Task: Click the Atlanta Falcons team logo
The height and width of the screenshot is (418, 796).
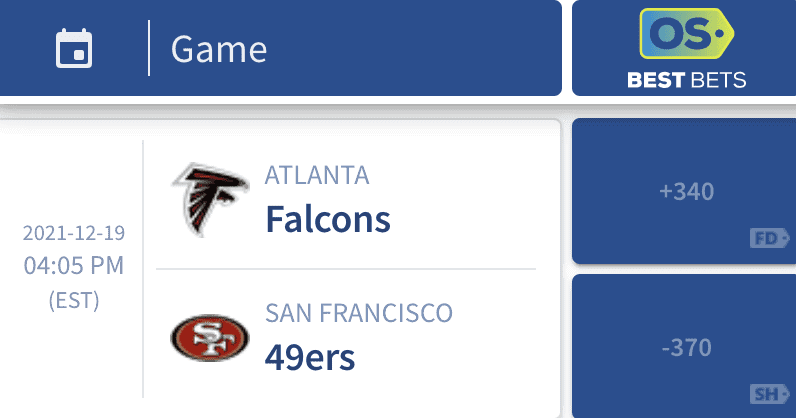Action: 210,199
